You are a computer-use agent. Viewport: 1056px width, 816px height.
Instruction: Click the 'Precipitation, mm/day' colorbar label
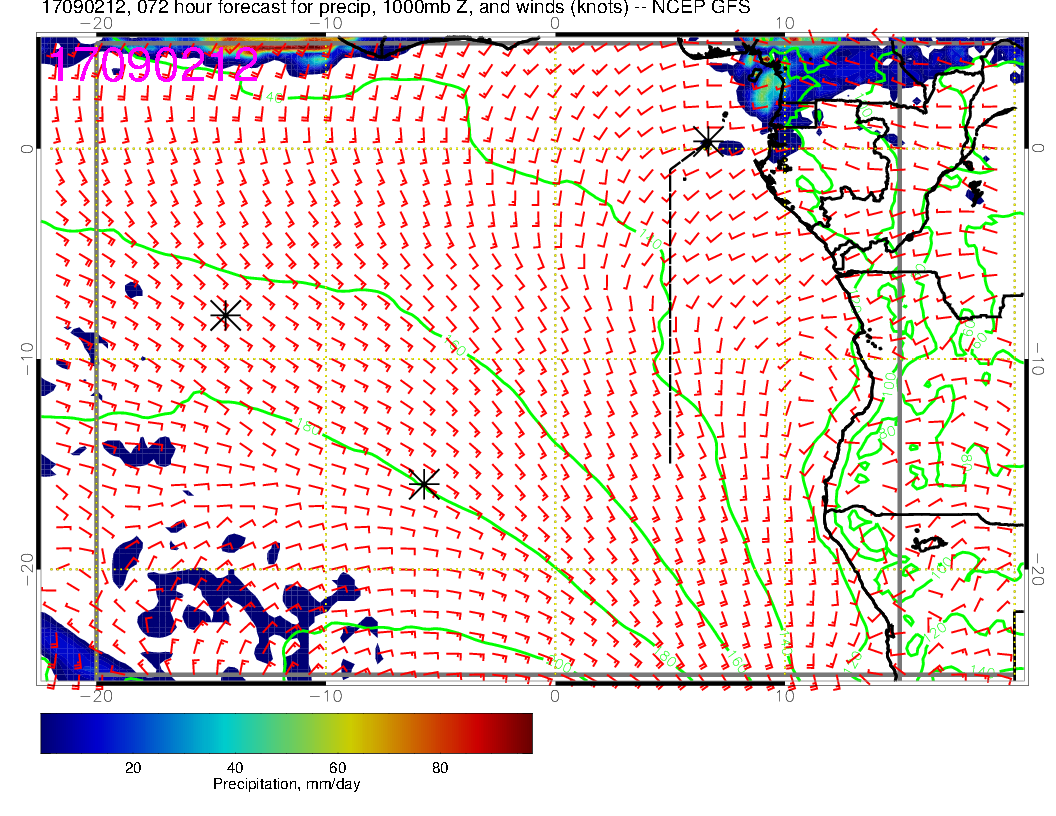point(286,785)
